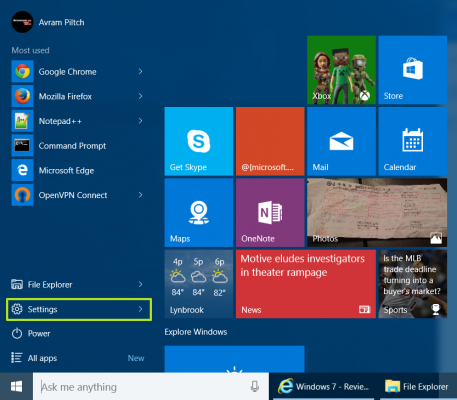Viewport: 457px width, 400px height.
Task: Launch OpenVPN Connect icon
Action: [x=22, y=195]
